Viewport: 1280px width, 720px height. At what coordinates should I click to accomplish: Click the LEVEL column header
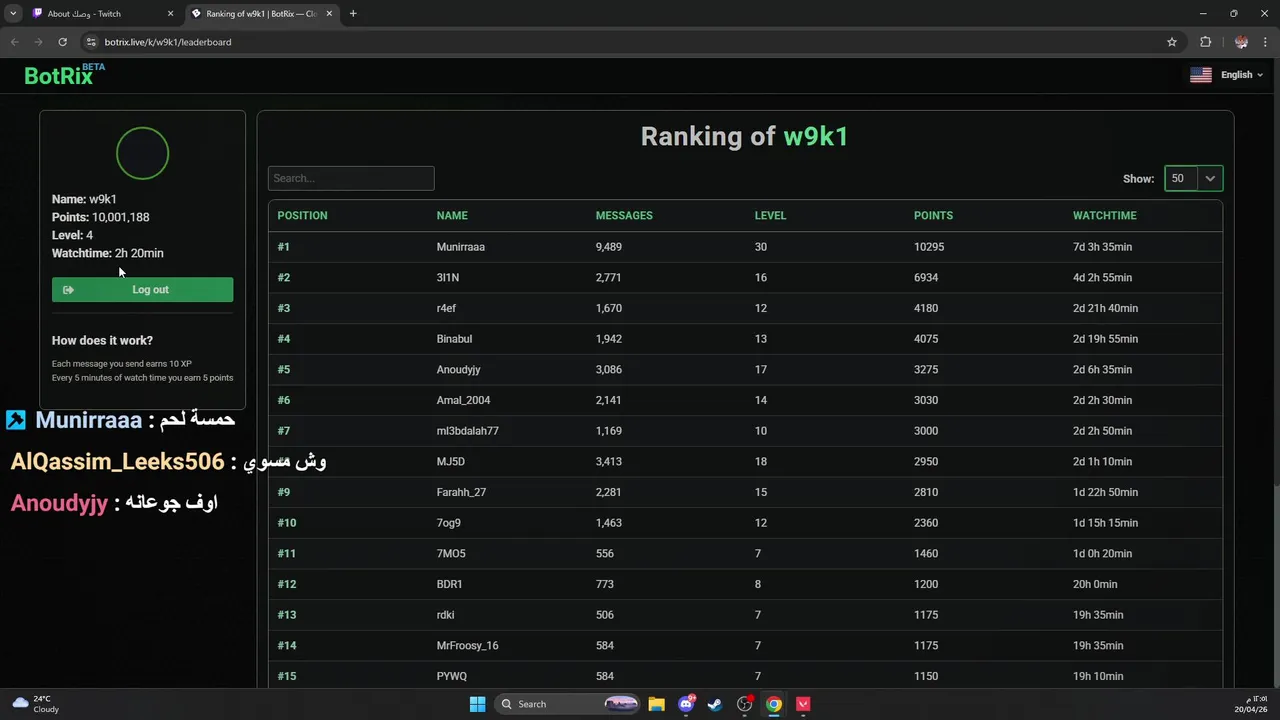(770, 216)
